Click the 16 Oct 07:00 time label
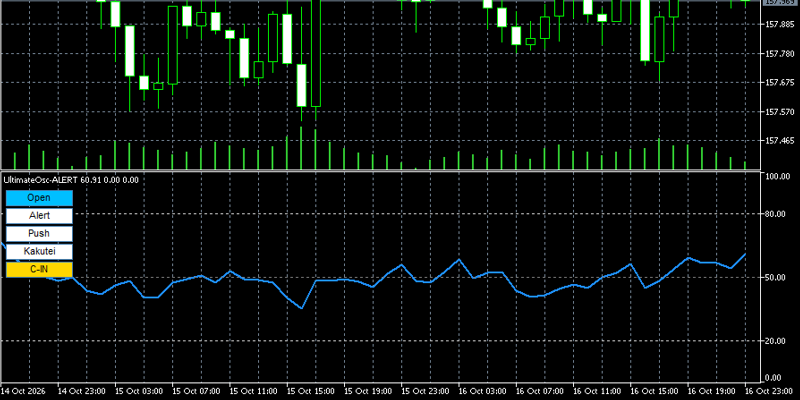Screen dimensions: 800x400 pyautogui.click(x=540, y=391)
